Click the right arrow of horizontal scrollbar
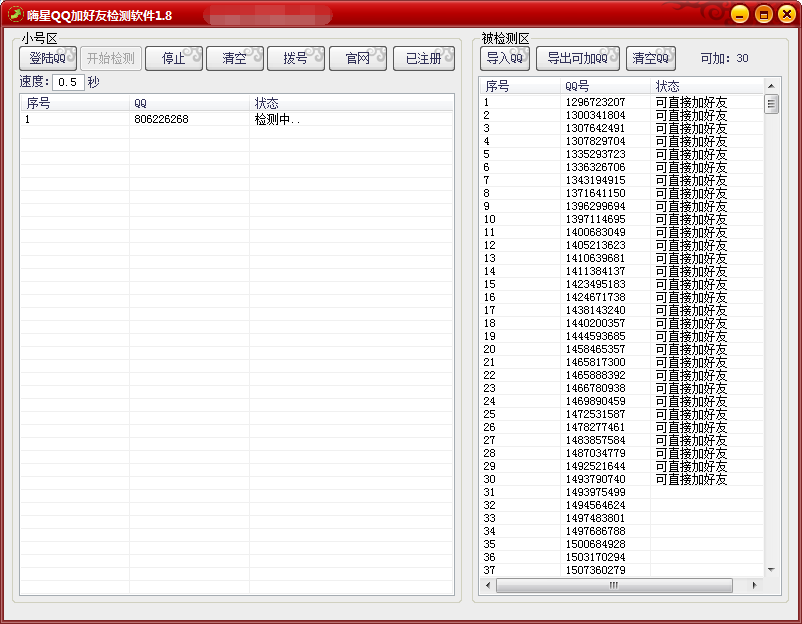802x624 pixels. [x=754, y=585]
